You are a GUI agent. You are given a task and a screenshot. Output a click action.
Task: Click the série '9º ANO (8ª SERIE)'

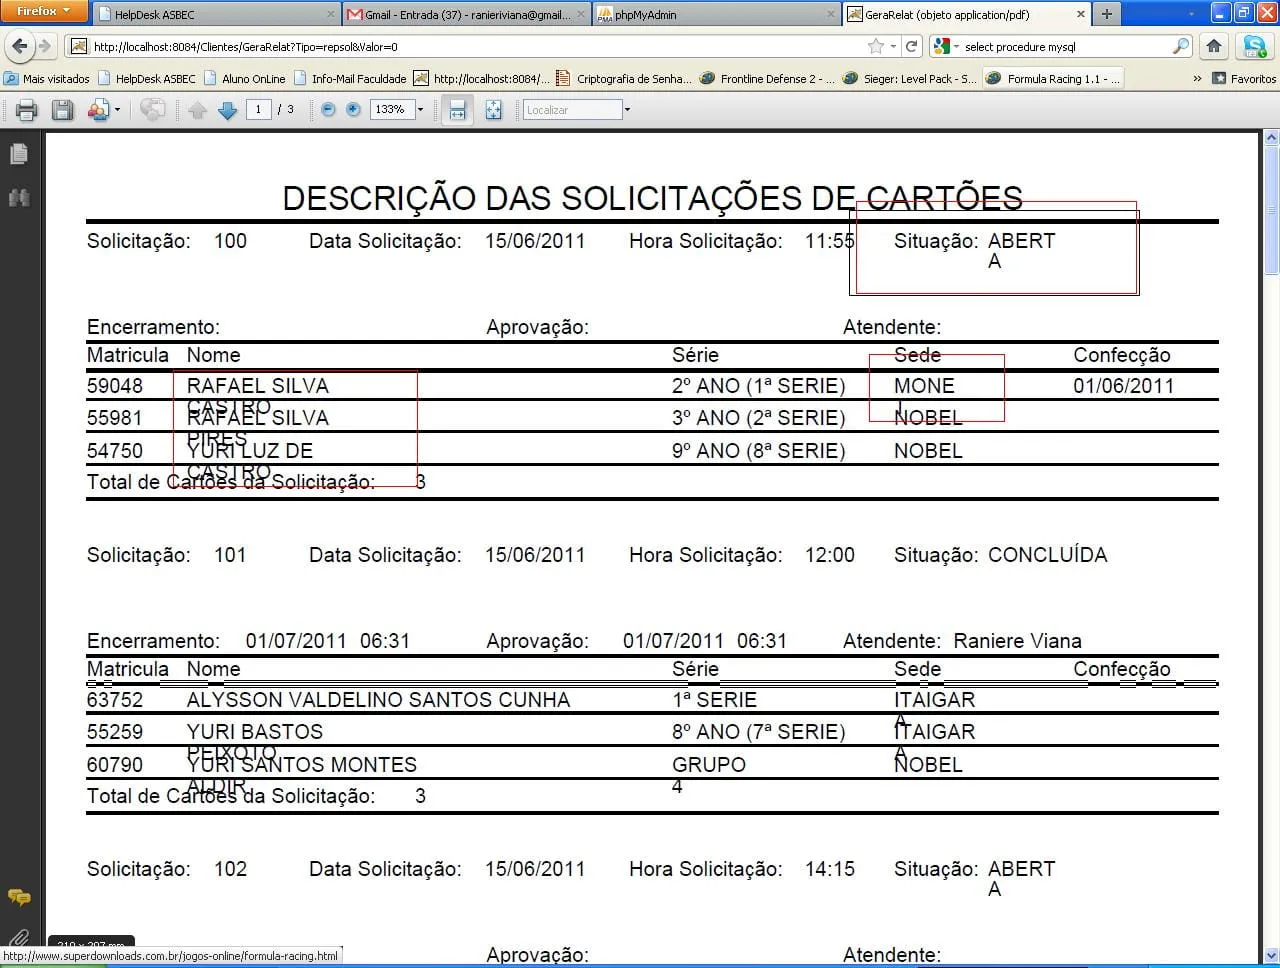point(759,451)
